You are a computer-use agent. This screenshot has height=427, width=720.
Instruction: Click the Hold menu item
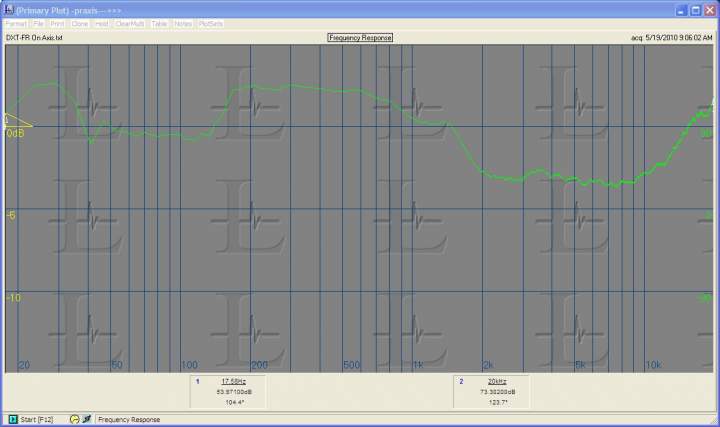click(x=101, y=23)
